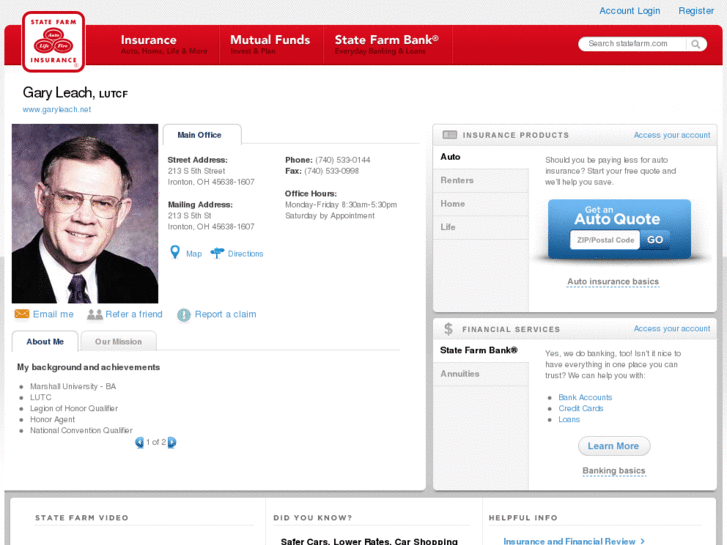Click the Email me link
Image resolution: width=727 pixels, height=545 pixels.
[x=53, y=314]
